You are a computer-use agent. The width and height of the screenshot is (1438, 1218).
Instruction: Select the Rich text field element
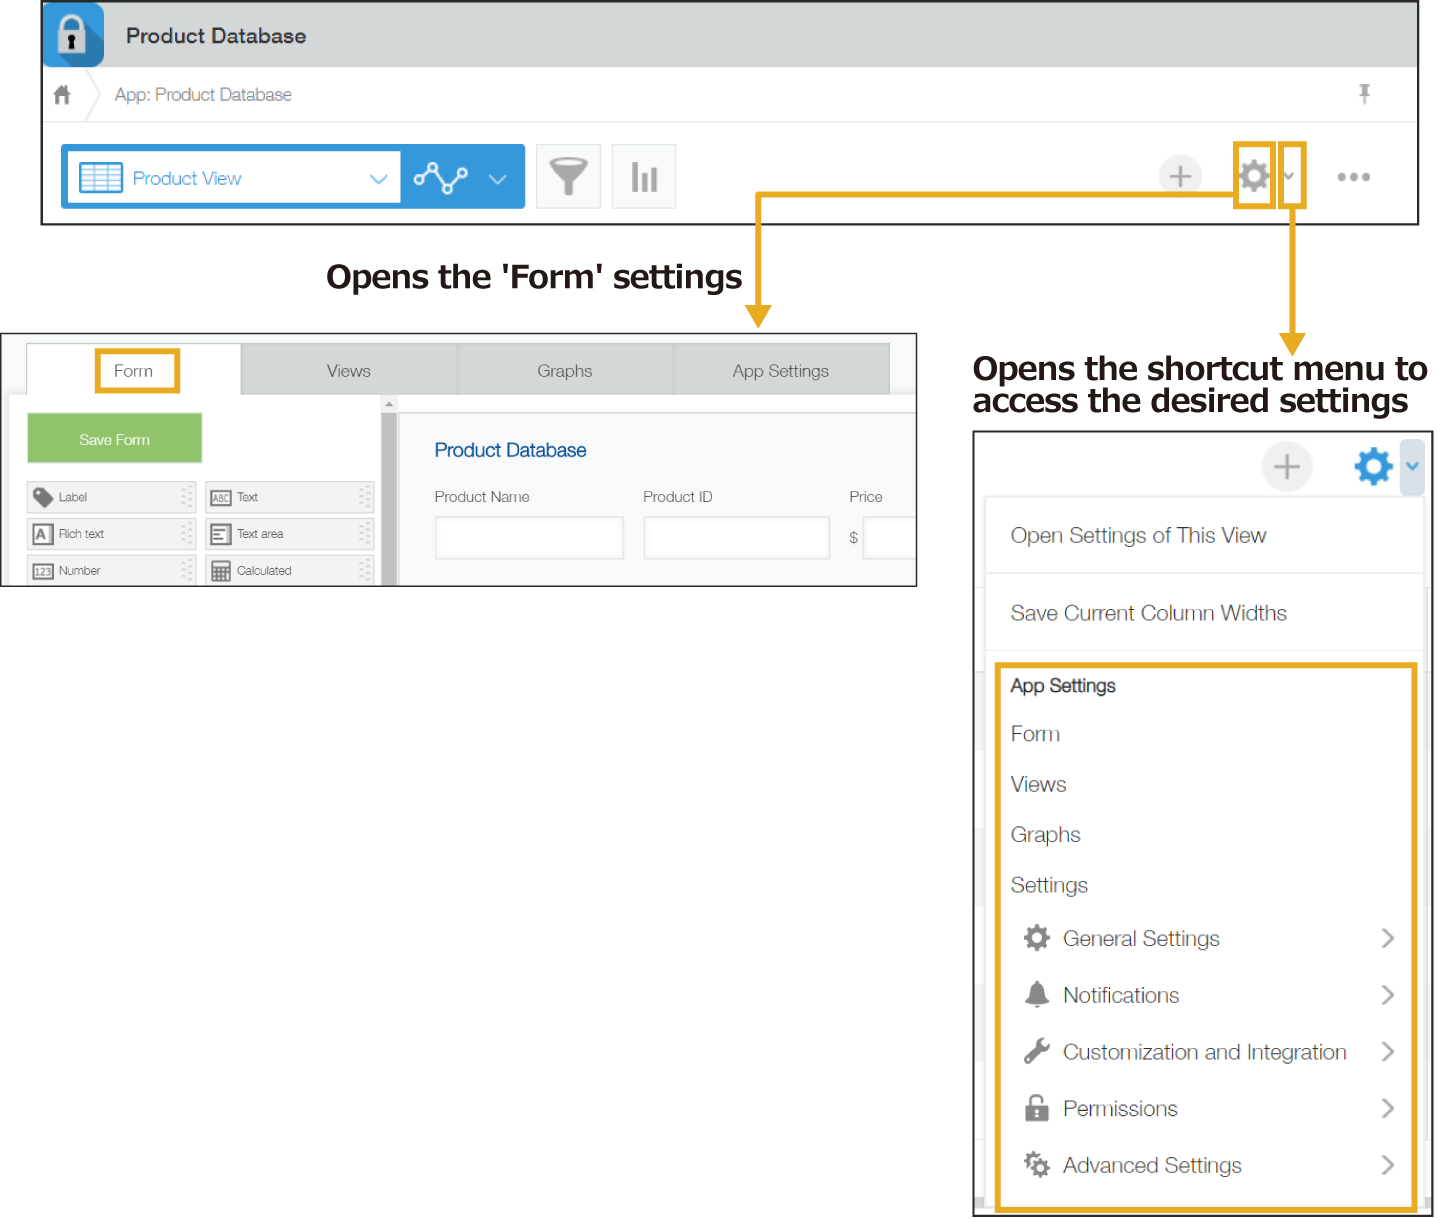tap(110, 534)
